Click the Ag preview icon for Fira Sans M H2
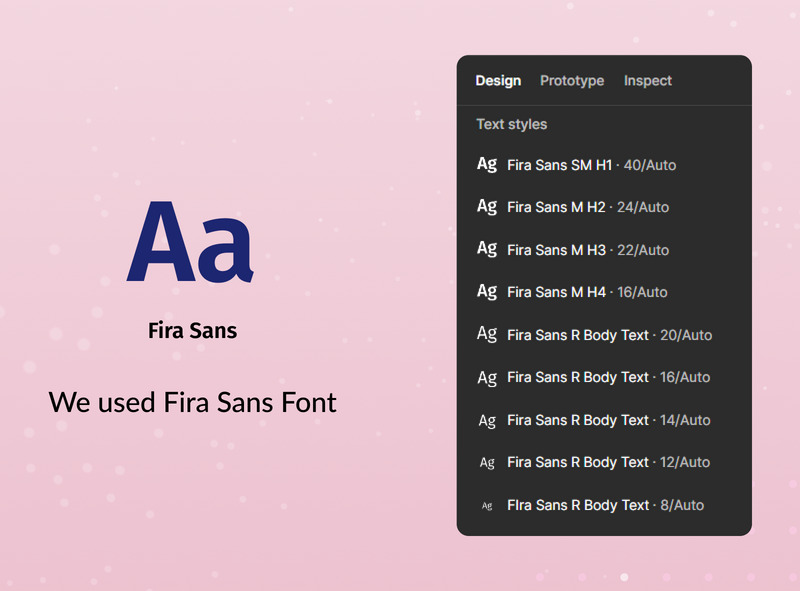The width and height of the screenshot is (800, 591). 487,207
